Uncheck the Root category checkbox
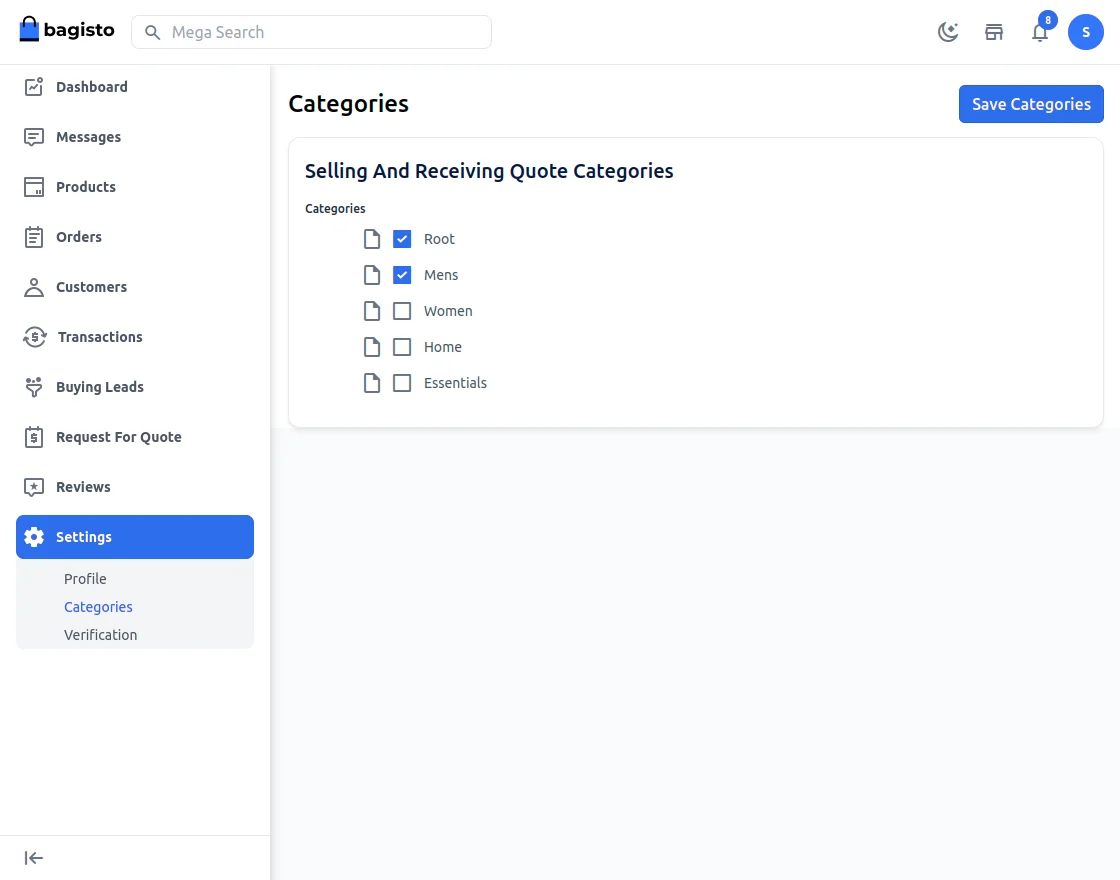The image size is (1120, 880). click(x=402, y=239)
